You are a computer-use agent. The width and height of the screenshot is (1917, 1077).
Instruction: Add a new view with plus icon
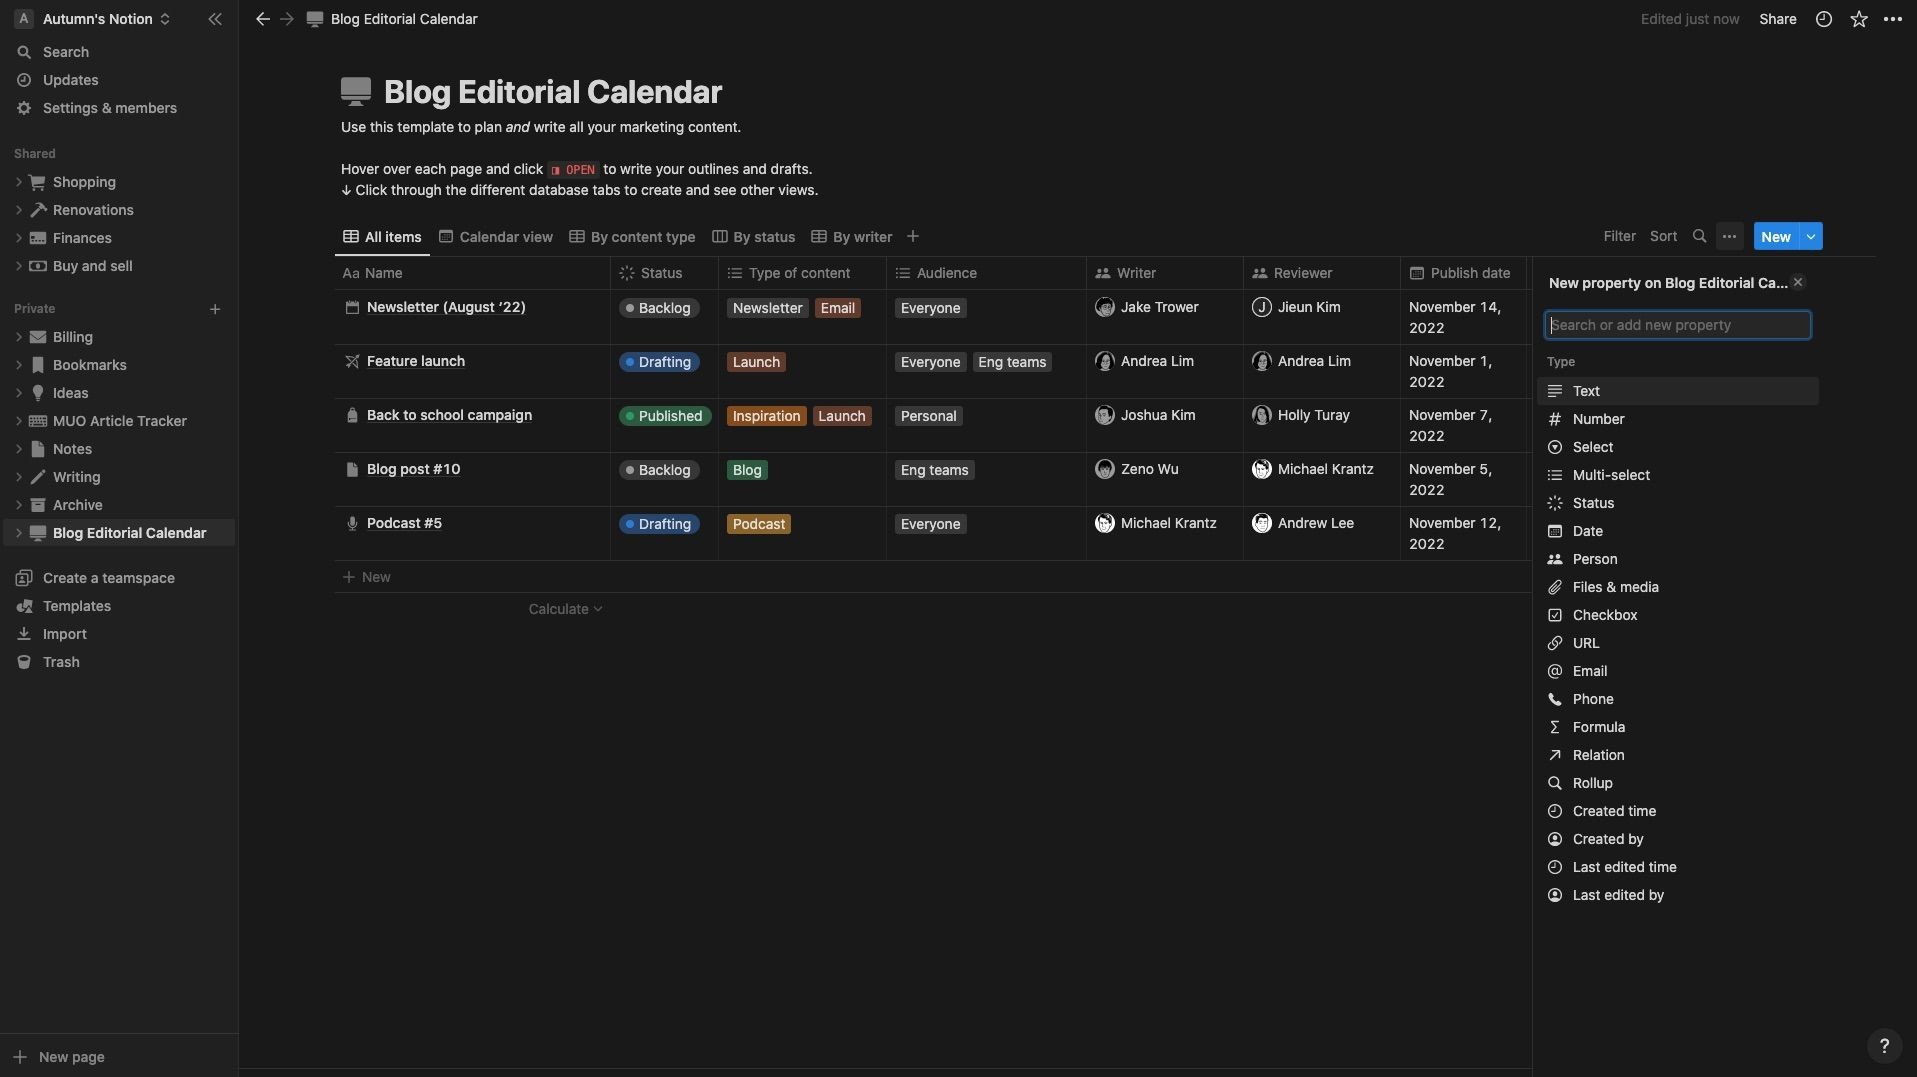(912, 237)
